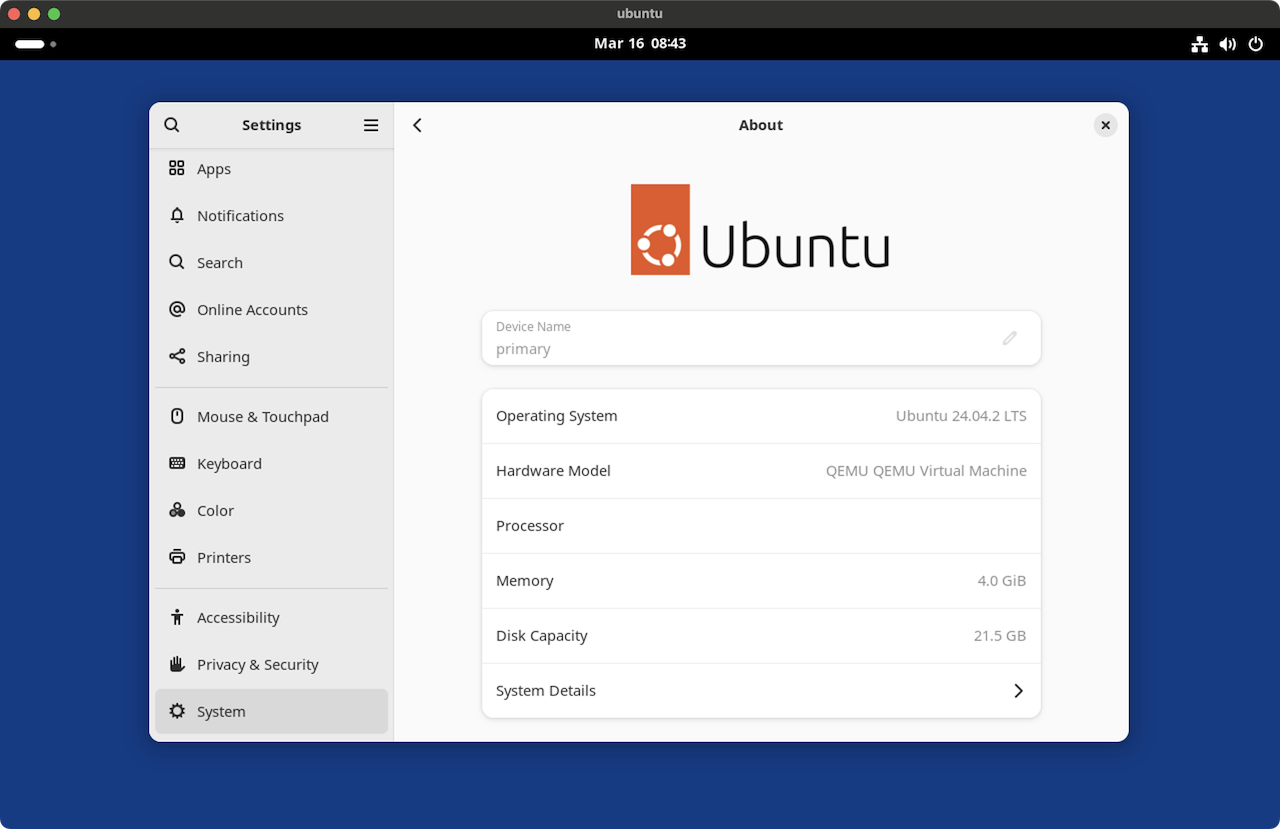Viewport: 1280px width, 829px height.
Task: Click the Mouse & Touchpad icon
Action: coord(177,416)
